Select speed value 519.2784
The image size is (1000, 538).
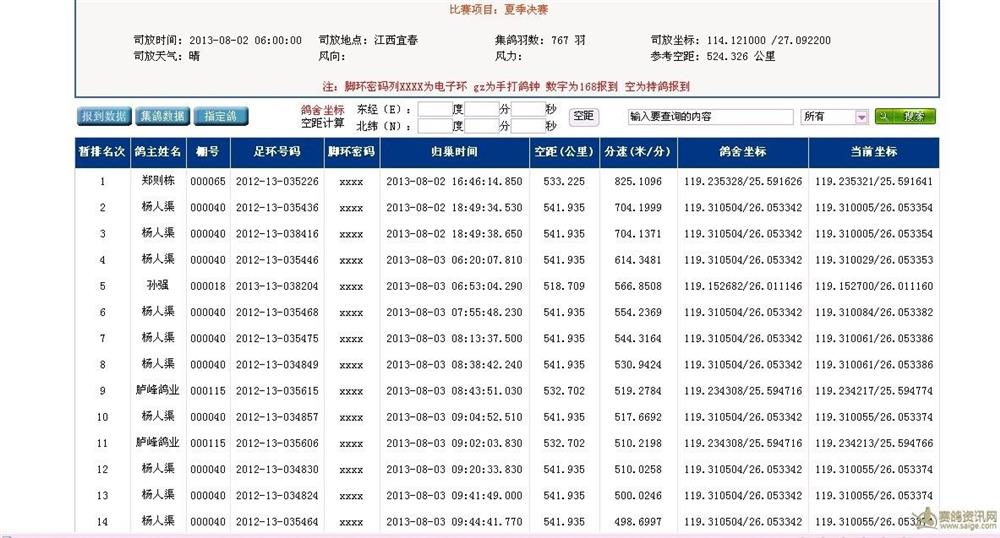click(638, 391)
